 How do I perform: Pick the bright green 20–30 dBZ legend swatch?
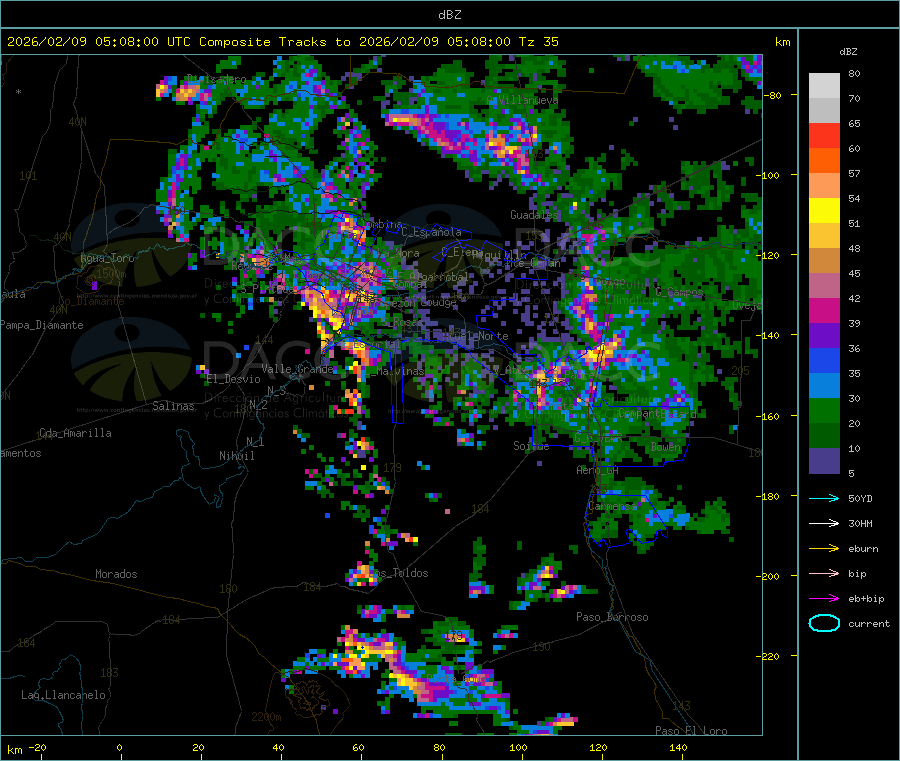(824, 410)
